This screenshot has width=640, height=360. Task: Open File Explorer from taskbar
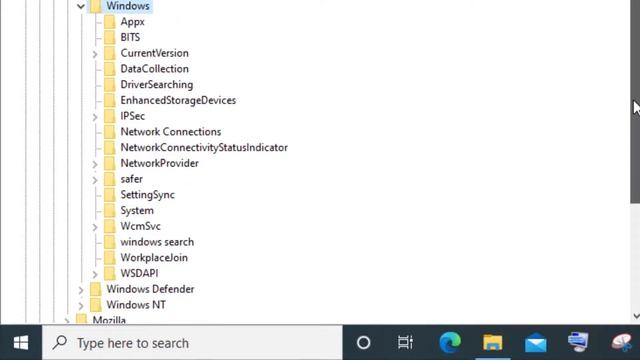point(493,342)
